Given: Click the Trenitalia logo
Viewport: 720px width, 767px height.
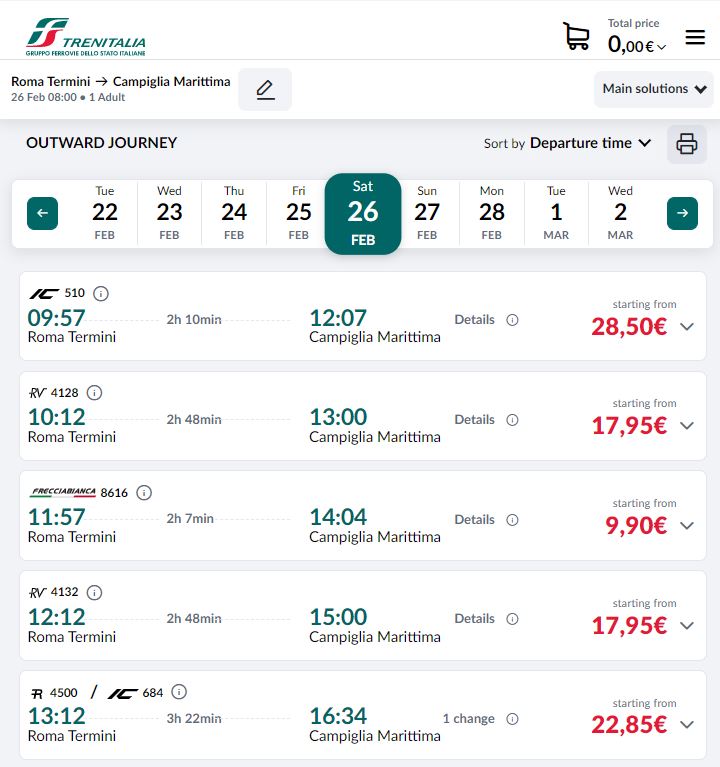Looking at the screenshot, I should point(86,36).
